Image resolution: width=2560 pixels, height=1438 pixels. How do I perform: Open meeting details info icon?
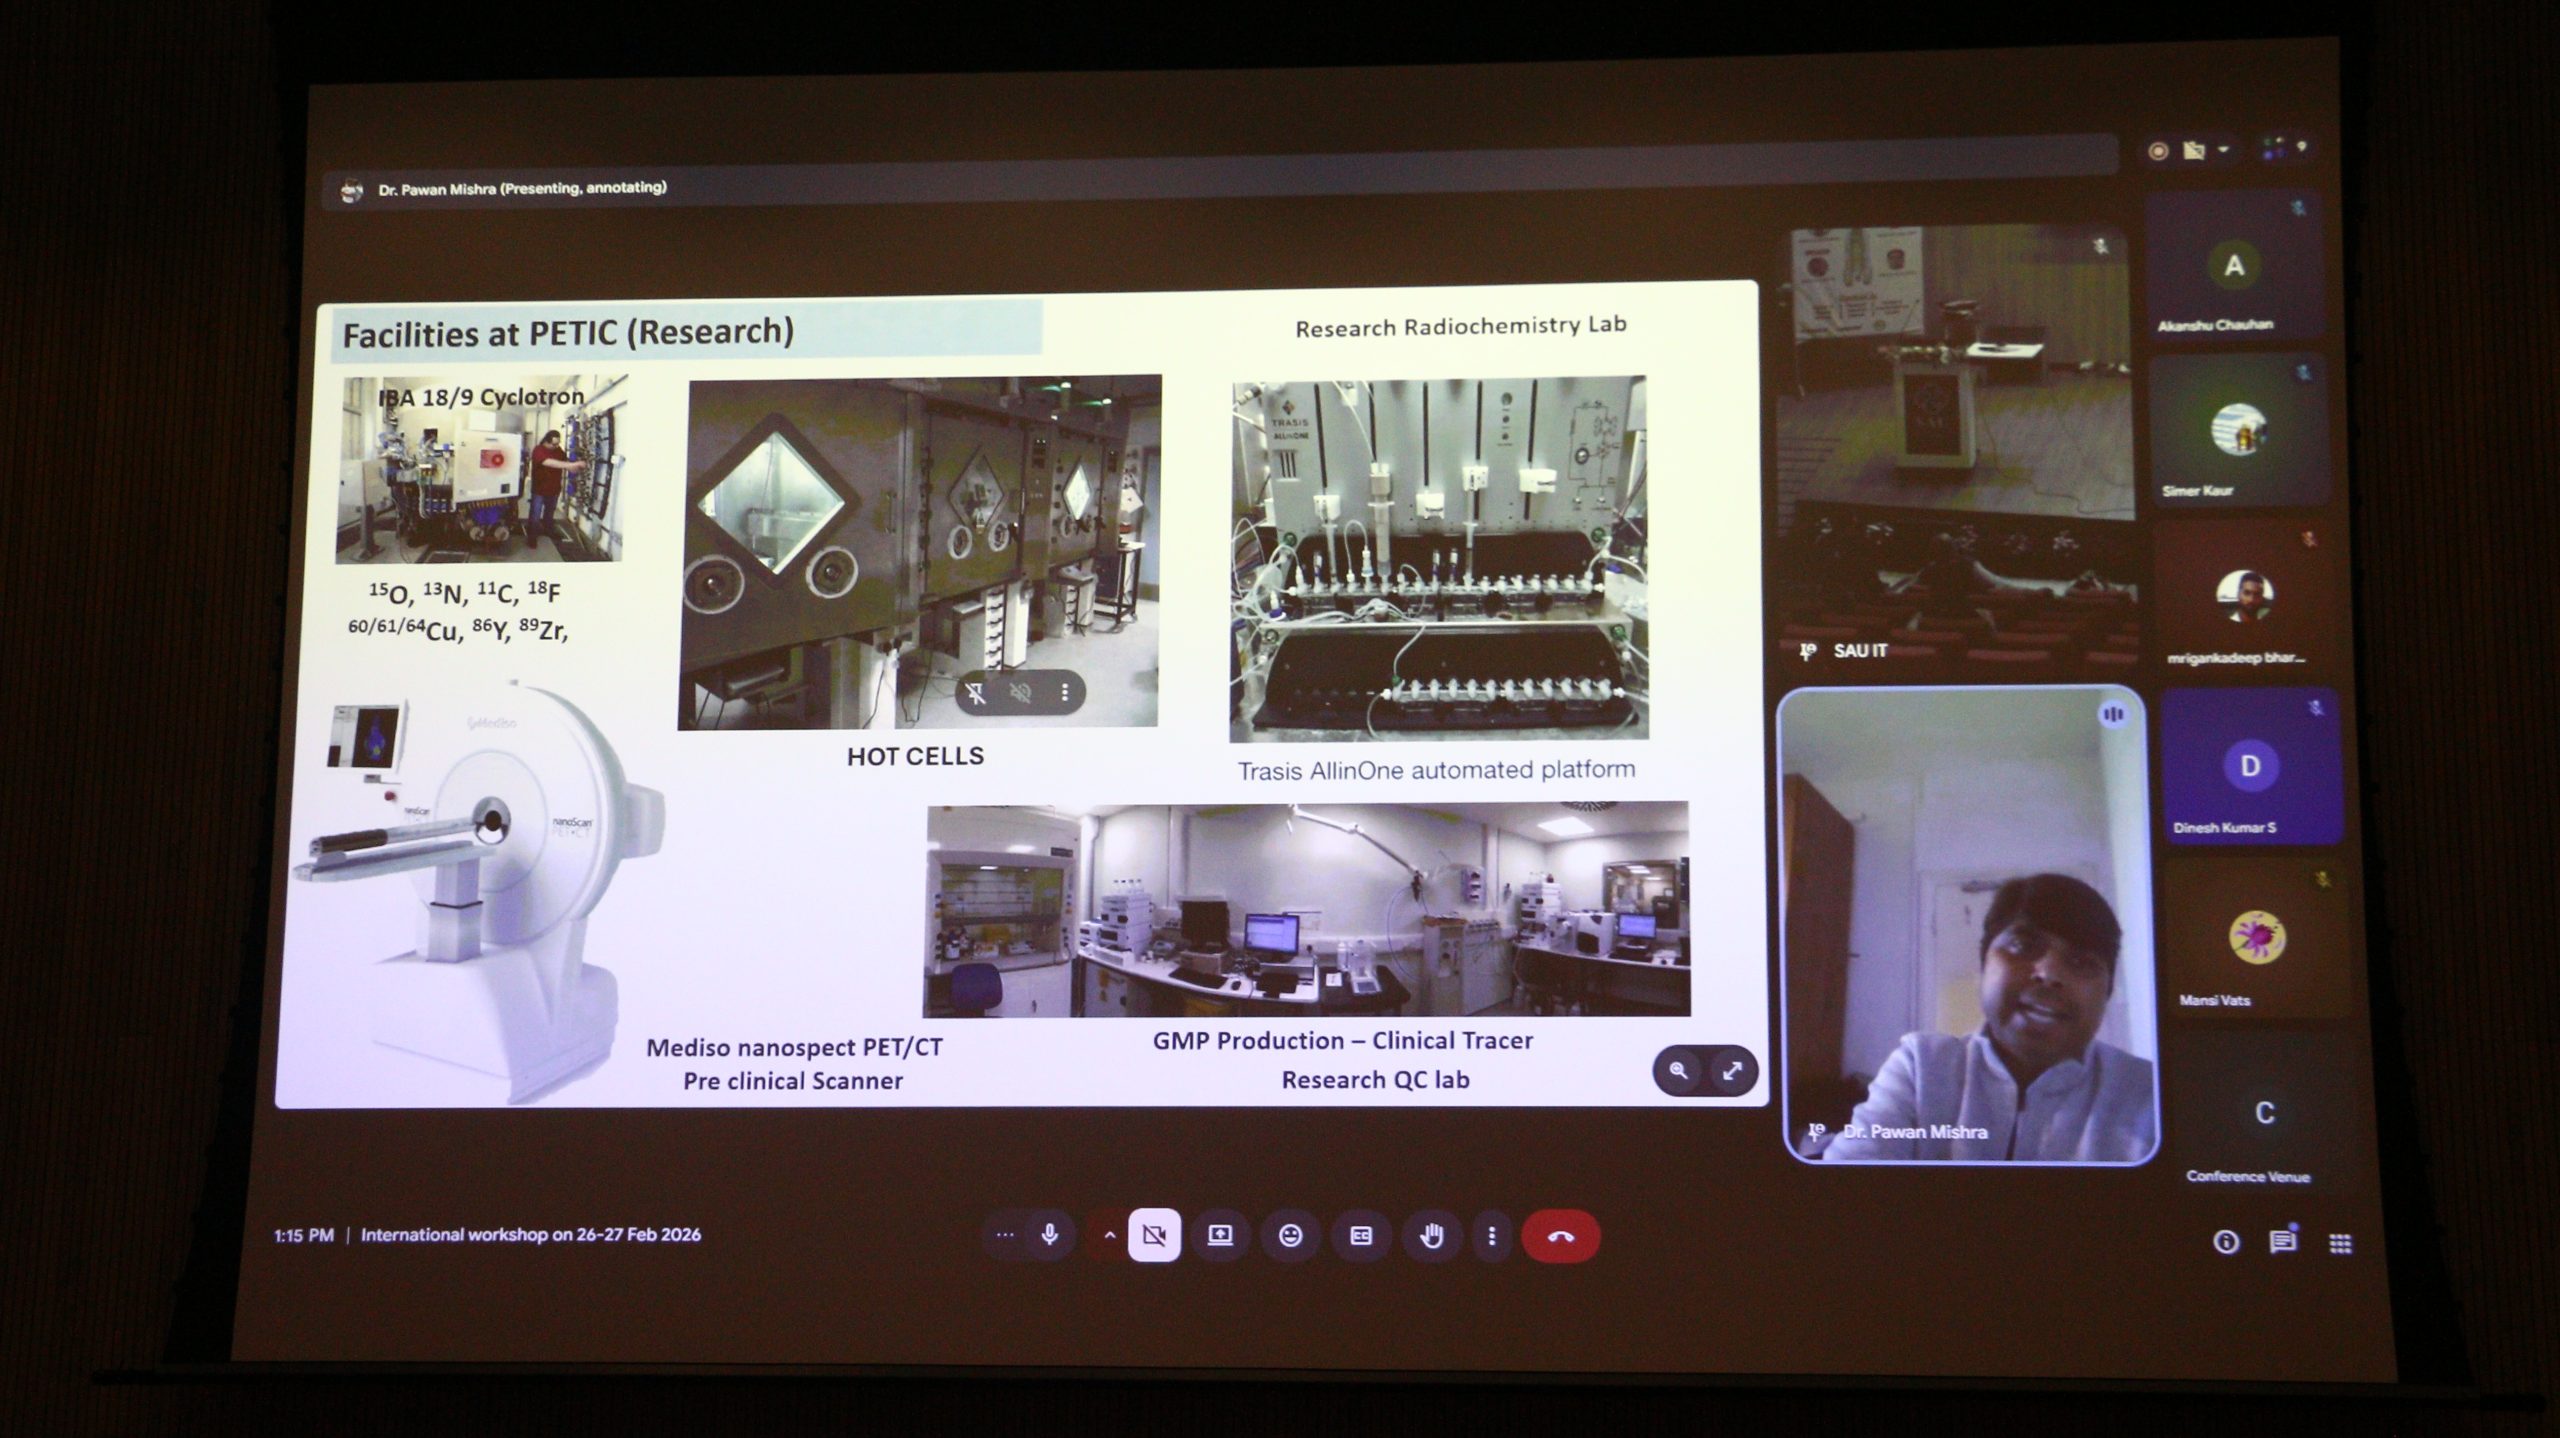point(2225,1242)
